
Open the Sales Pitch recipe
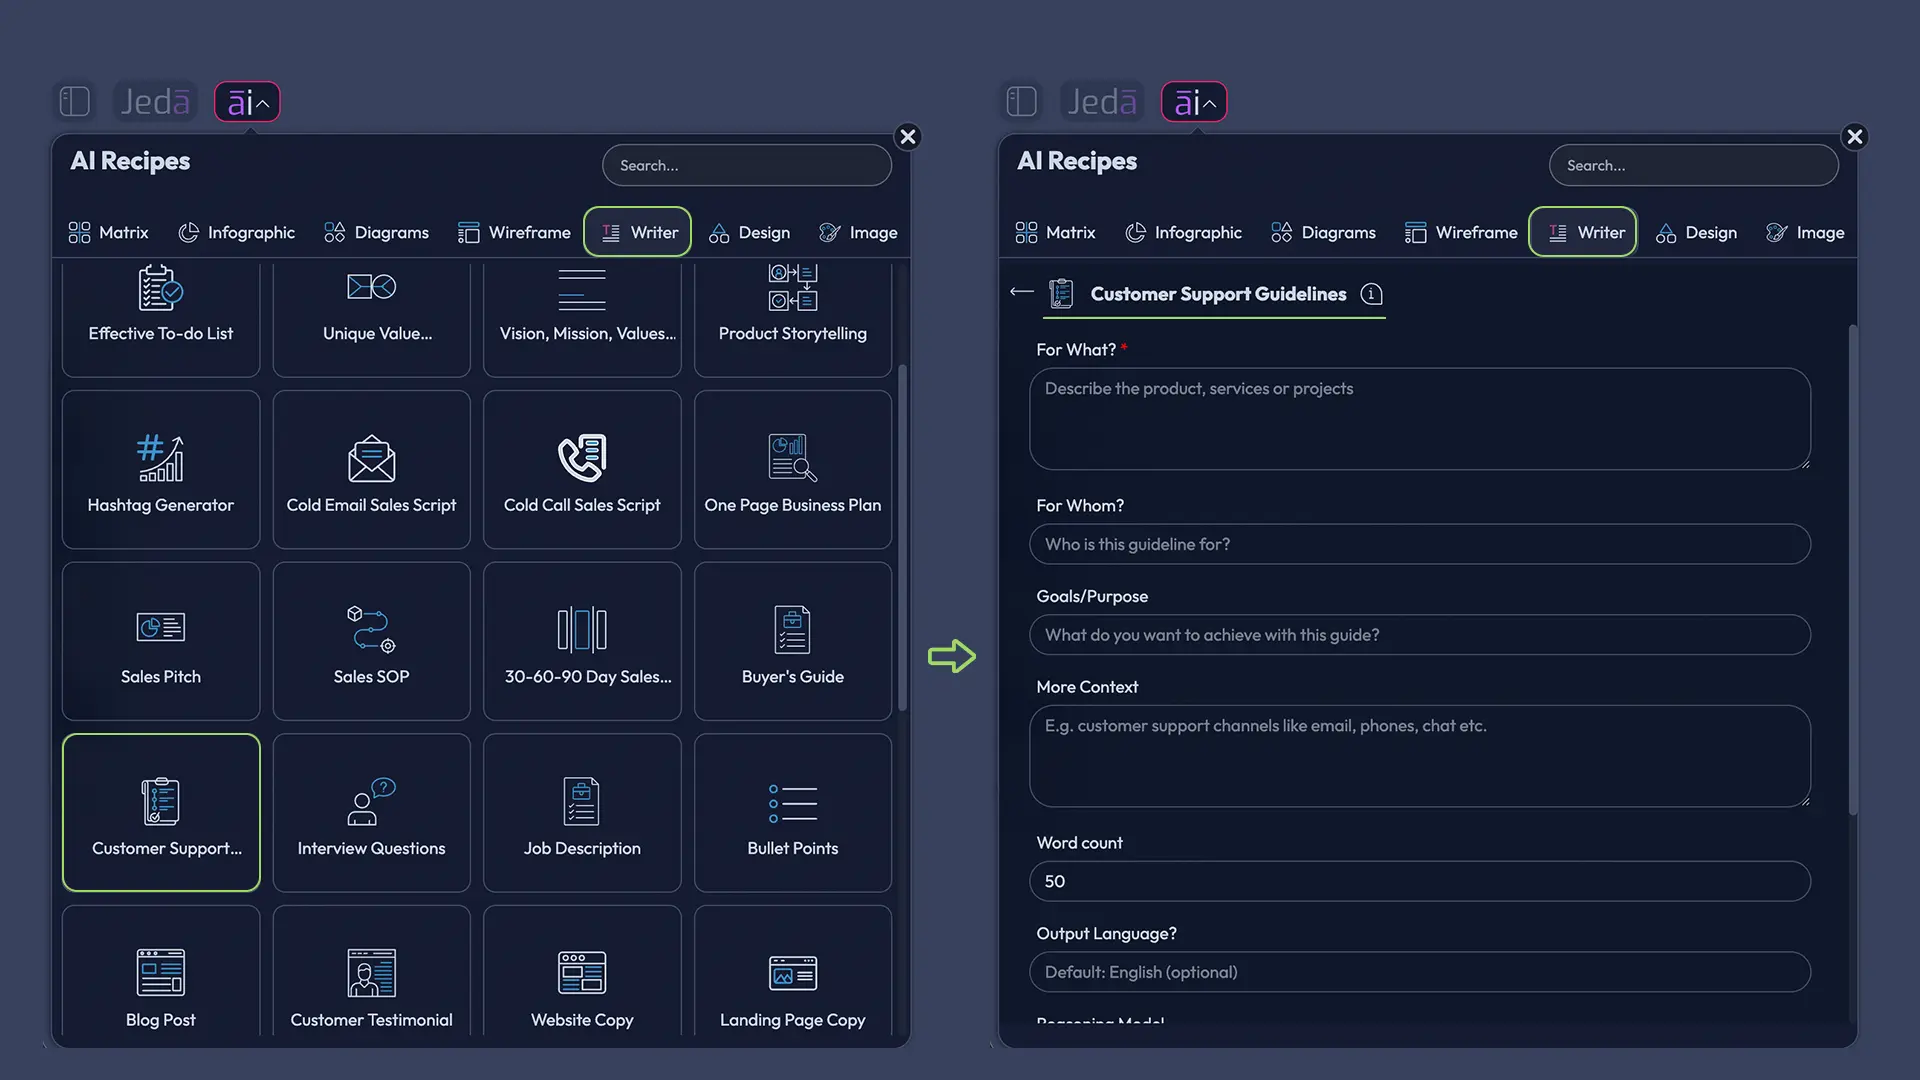tap(161, 641)
